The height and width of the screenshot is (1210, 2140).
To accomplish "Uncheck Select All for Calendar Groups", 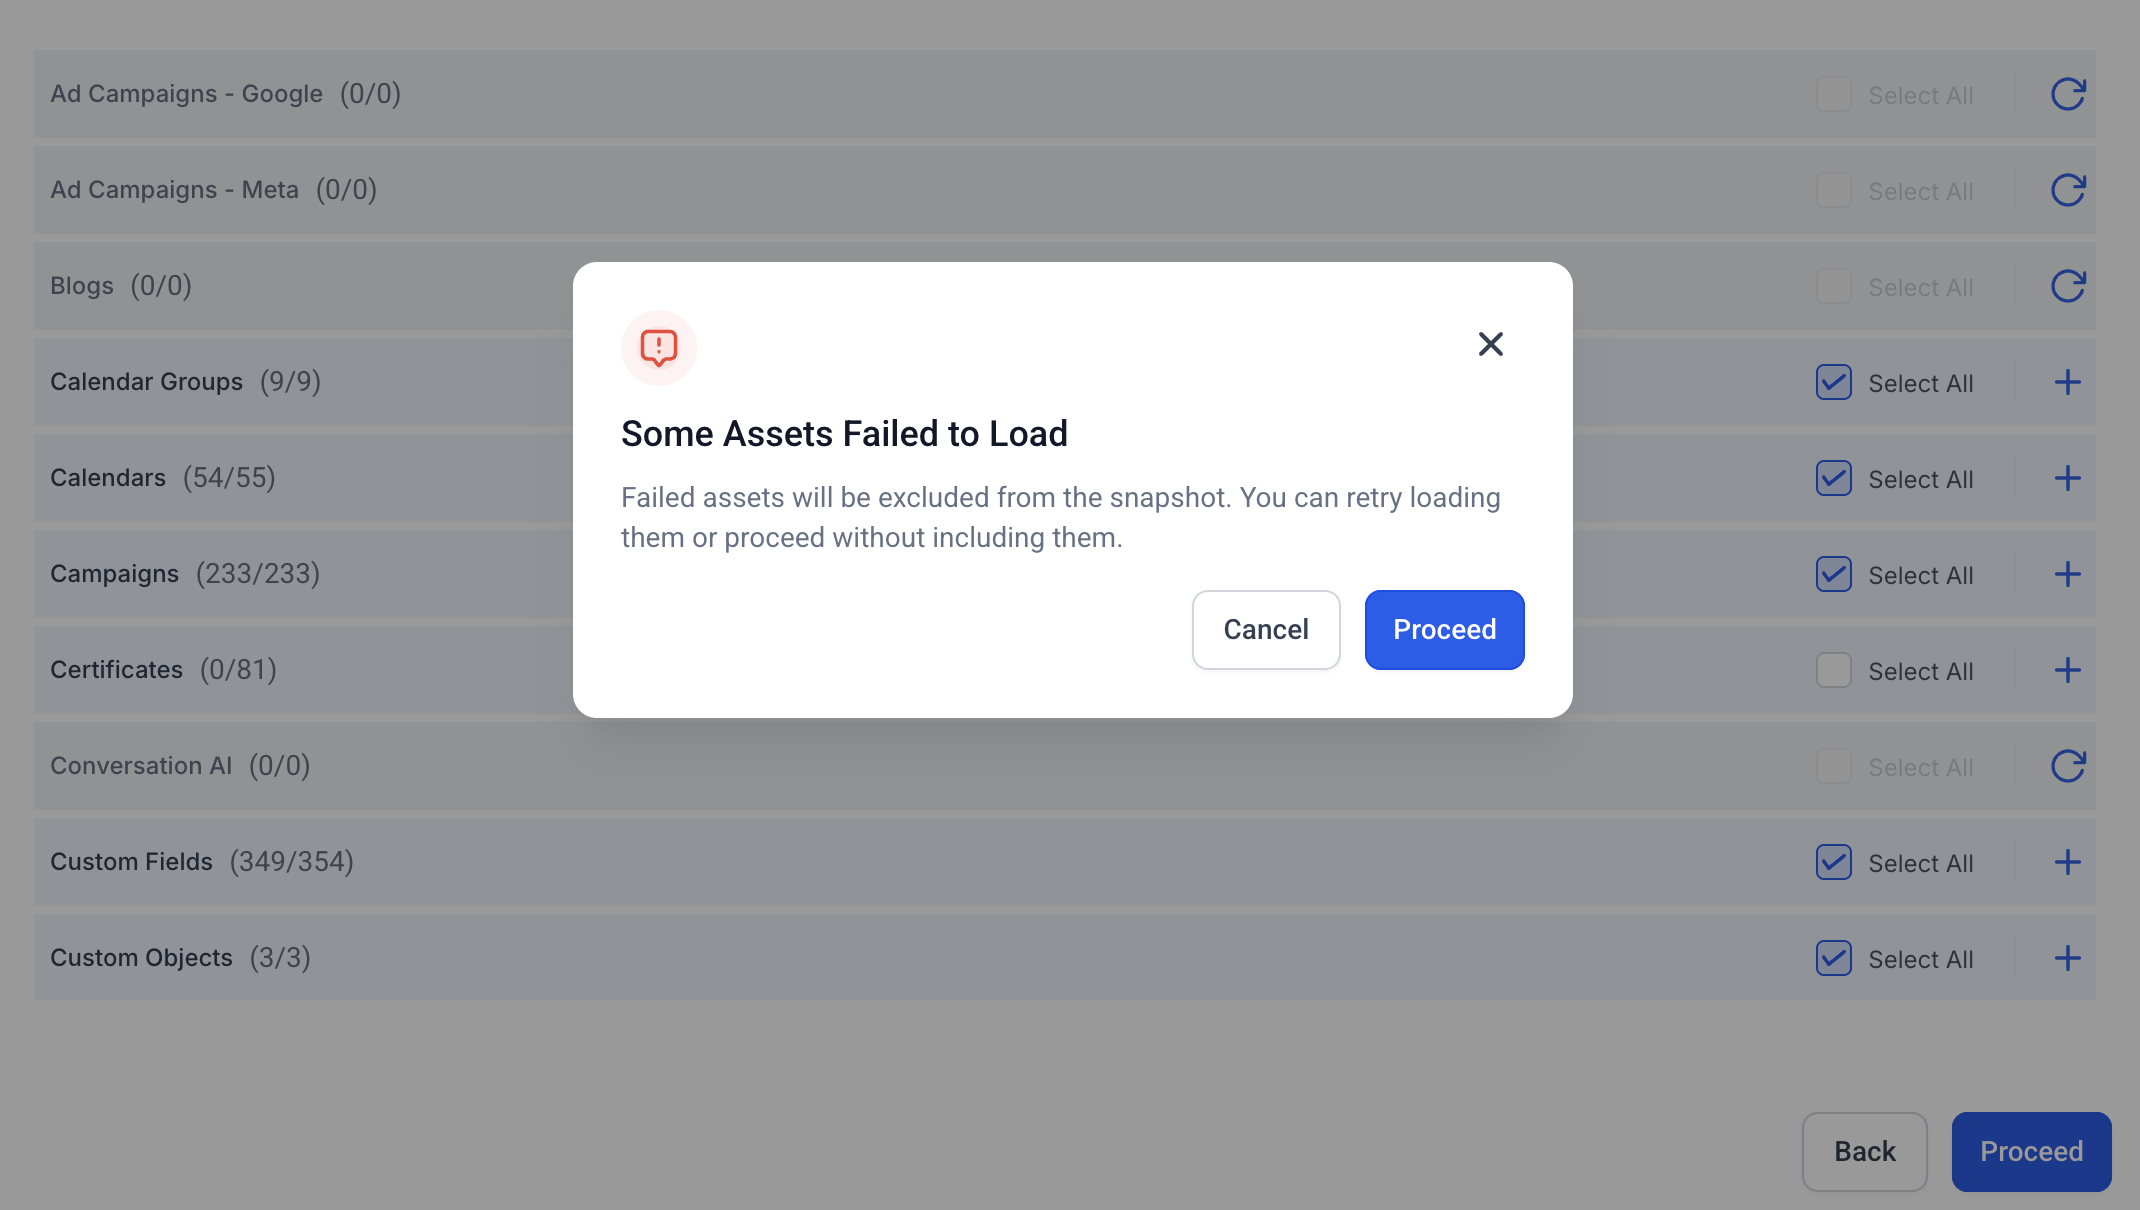I will 1833,382.
